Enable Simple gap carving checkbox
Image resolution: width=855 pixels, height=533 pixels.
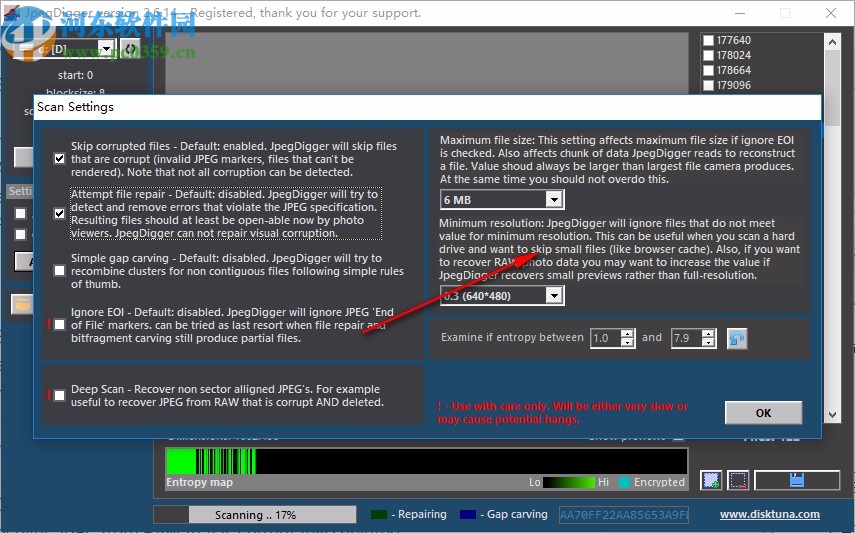click(x=59, y=271)
